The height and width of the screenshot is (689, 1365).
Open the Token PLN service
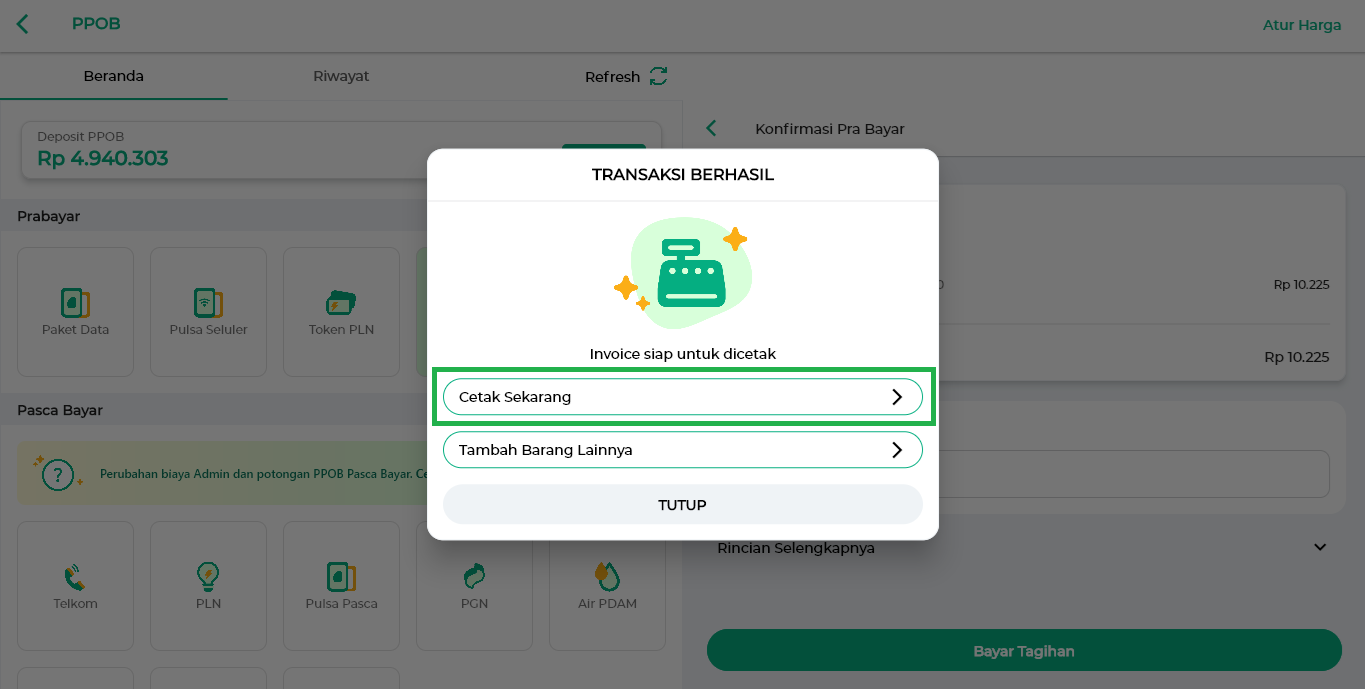click(x=341, y=312)
